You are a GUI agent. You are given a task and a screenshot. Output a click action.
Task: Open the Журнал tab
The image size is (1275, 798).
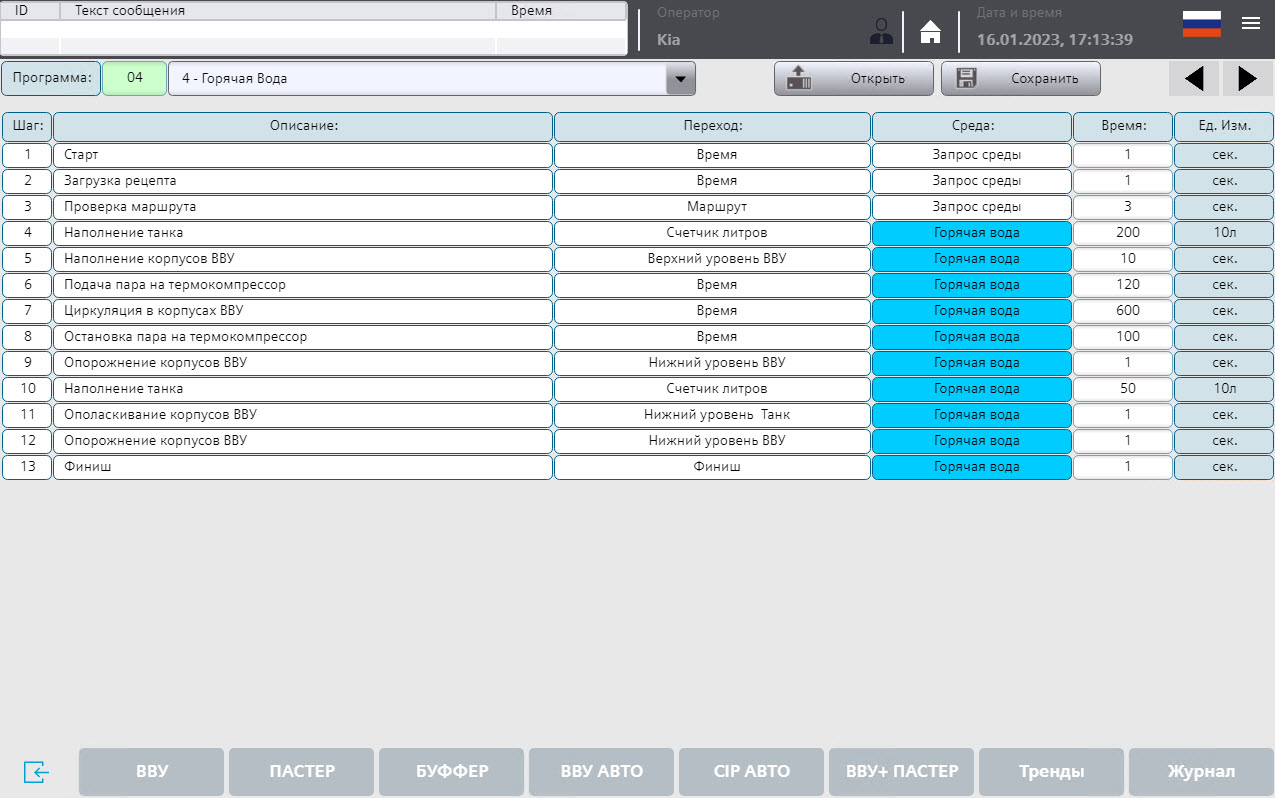pyautogui.click(x=1201, y=771)
